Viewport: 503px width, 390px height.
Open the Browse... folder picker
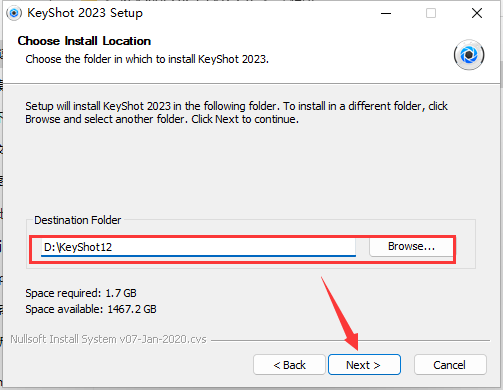(411, 247)
